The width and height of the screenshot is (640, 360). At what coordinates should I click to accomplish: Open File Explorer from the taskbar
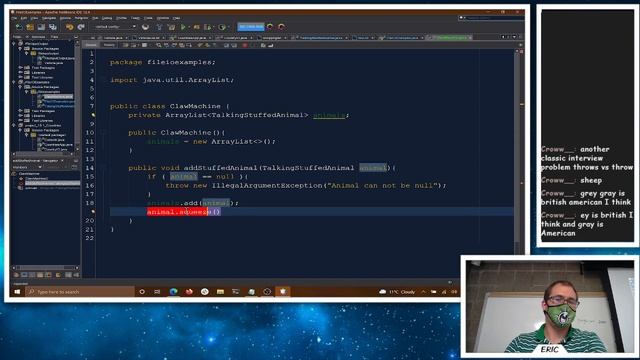220,292
